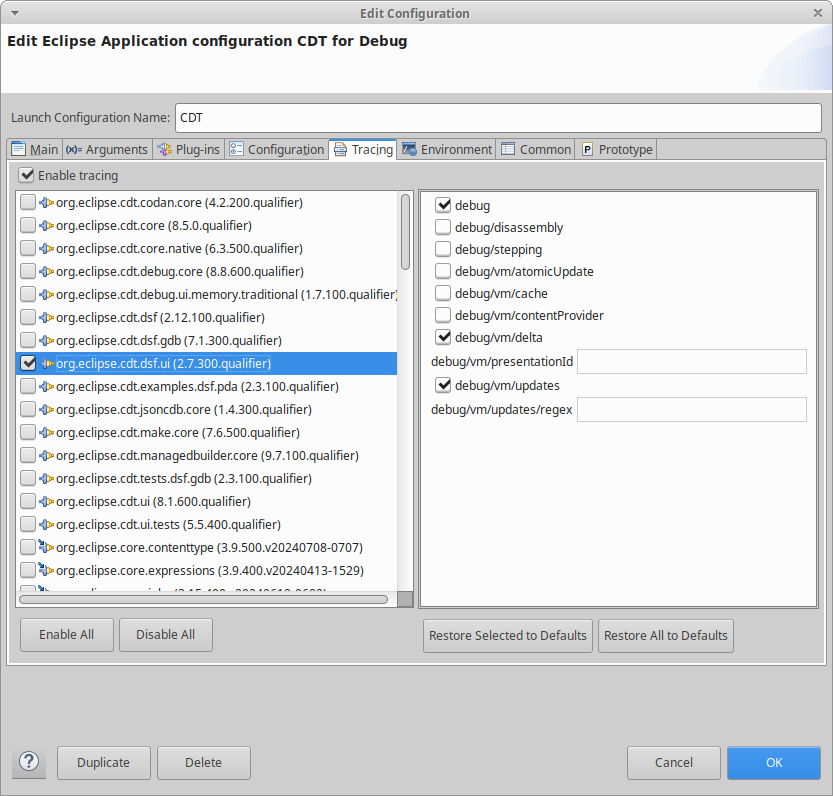Screen dimensions: 833x796
Task: Switch to the Environment tab
Action: (447, 149)
